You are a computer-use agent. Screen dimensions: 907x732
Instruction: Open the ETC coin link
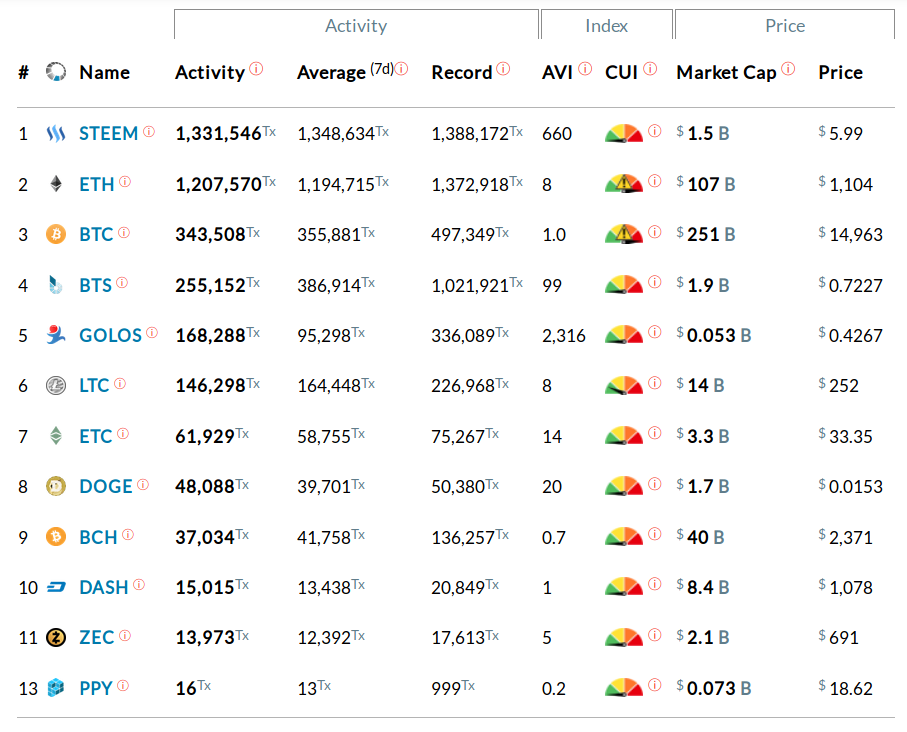tap(95, 436)
